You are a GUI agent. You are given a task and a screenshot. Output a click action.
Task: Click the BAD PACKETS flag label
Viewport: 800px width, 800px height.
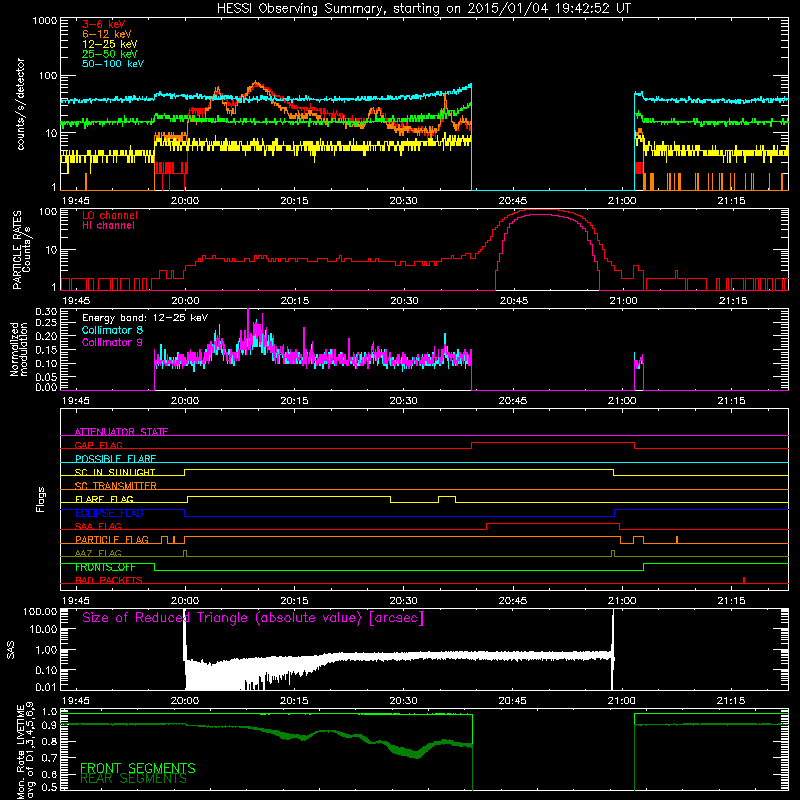coord(109,580)
